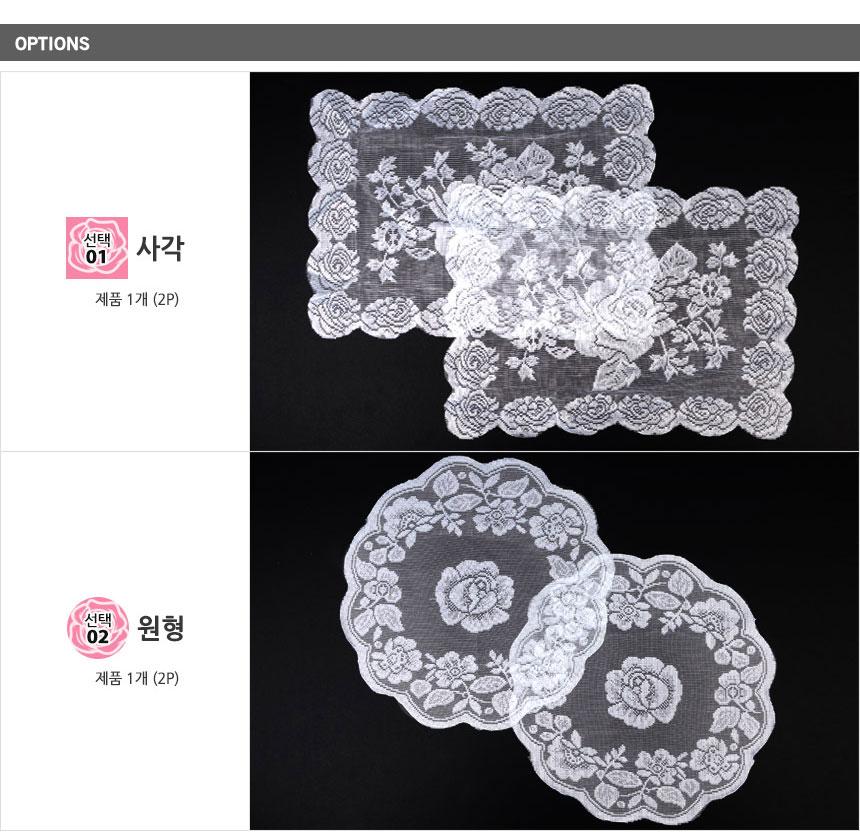Click the rose center of right round doily
860x832 pixels.
coord(643,692)
